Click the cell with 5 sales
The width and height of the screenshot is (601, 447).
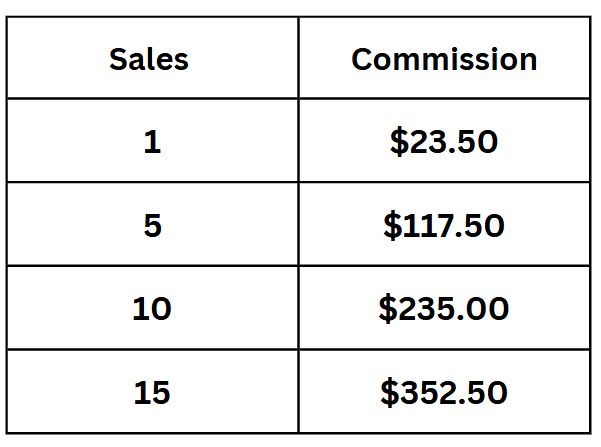pyautogui.click(x=152, y=226)
